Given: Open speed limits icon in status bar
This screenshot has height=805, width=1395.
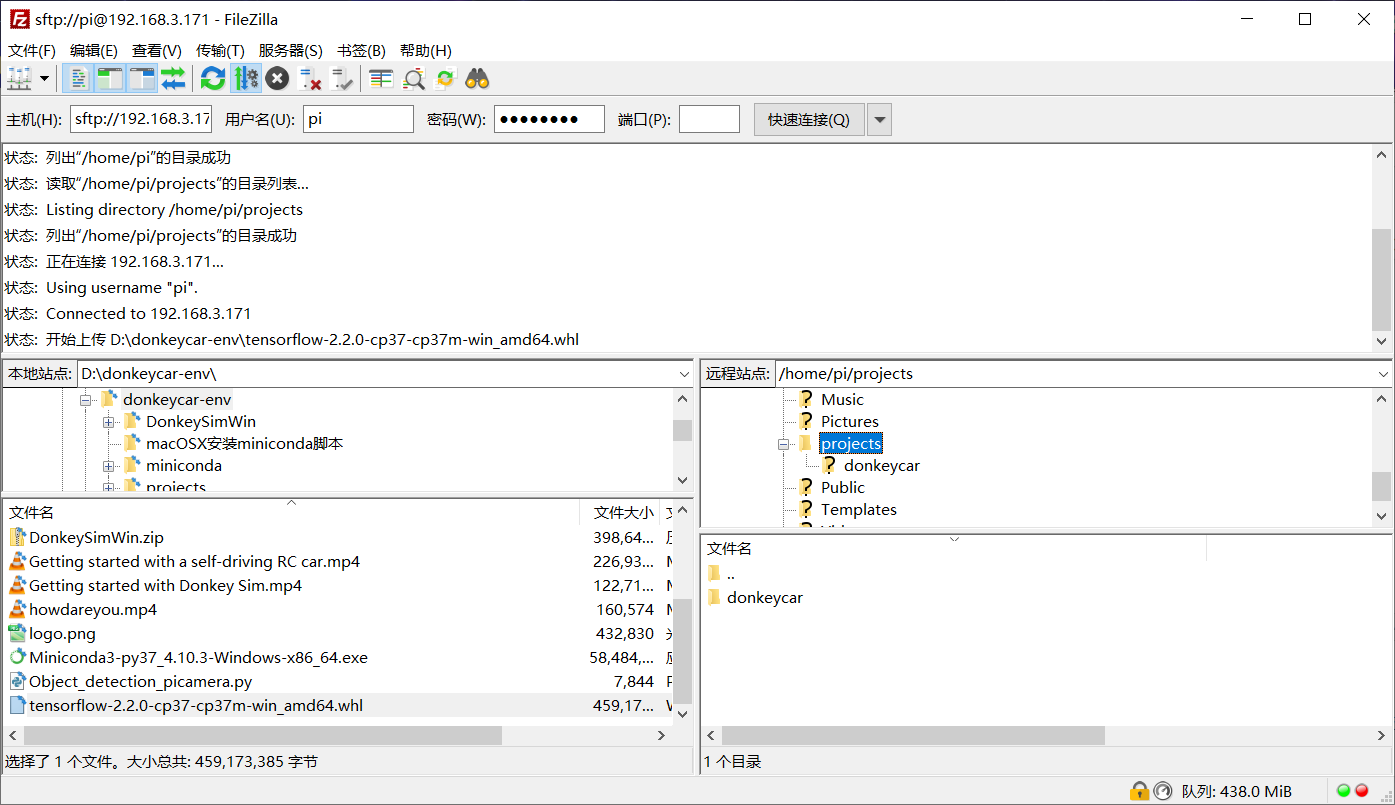Looking at the screenshot, I should tap(1162, 791).
